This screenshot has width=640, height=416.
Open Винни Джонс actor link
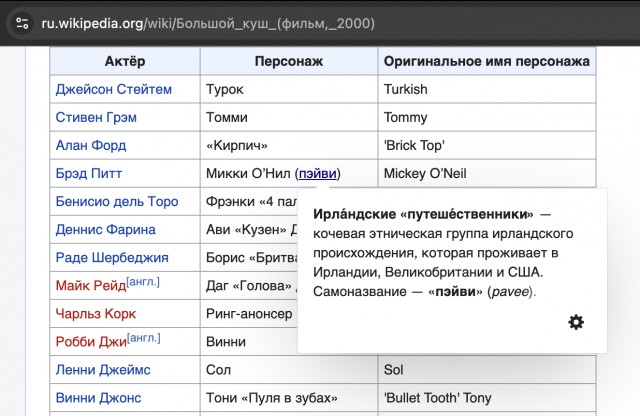click(x=98, y=398)
